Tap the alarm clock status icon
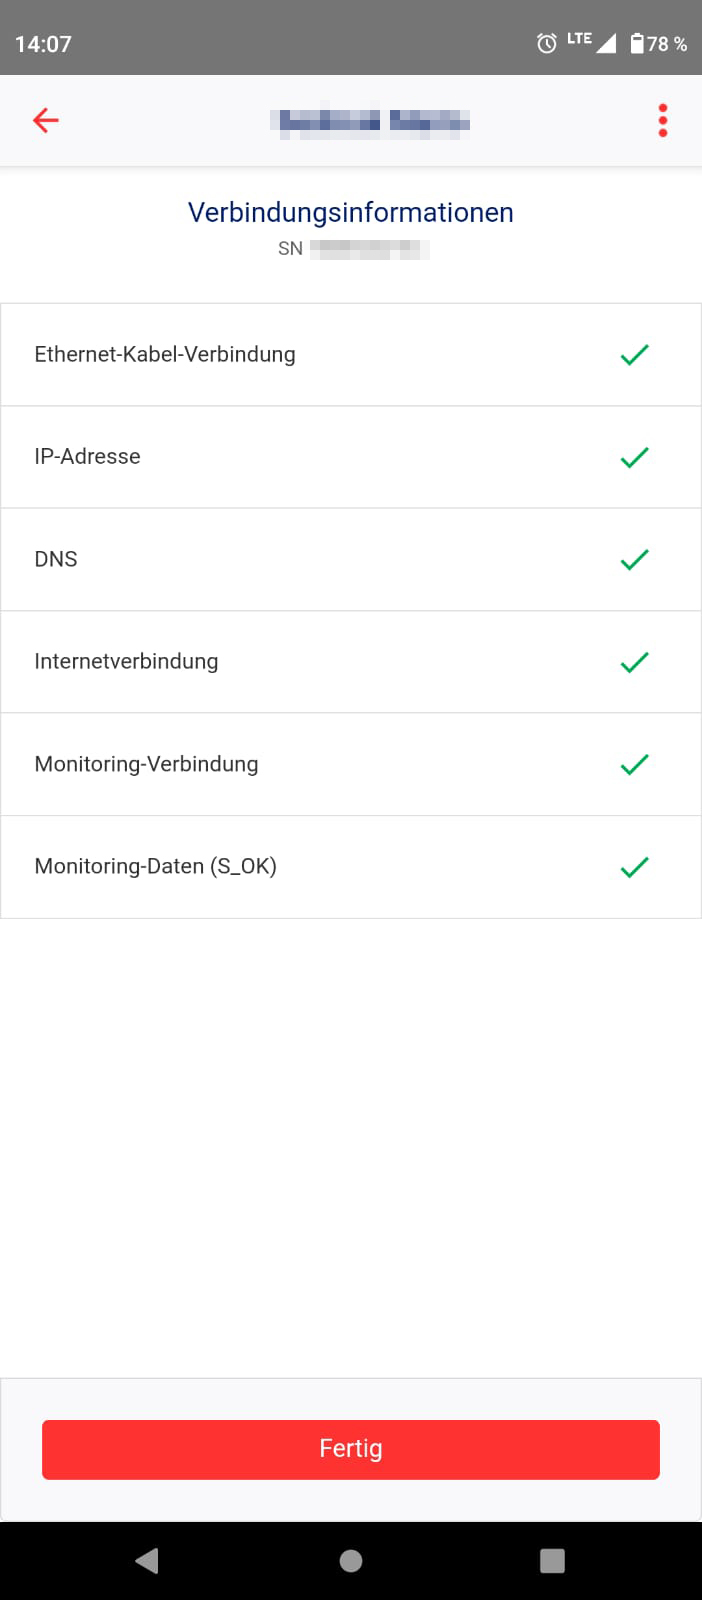The width and height of the screenshot is (702, 1600). click(547, 43)
